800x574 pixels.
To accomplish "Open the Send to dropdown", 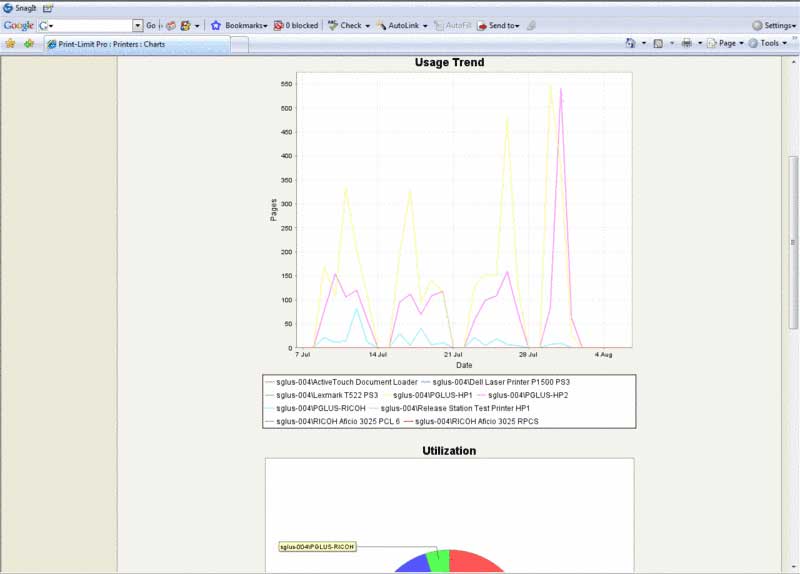I will 498,25.
